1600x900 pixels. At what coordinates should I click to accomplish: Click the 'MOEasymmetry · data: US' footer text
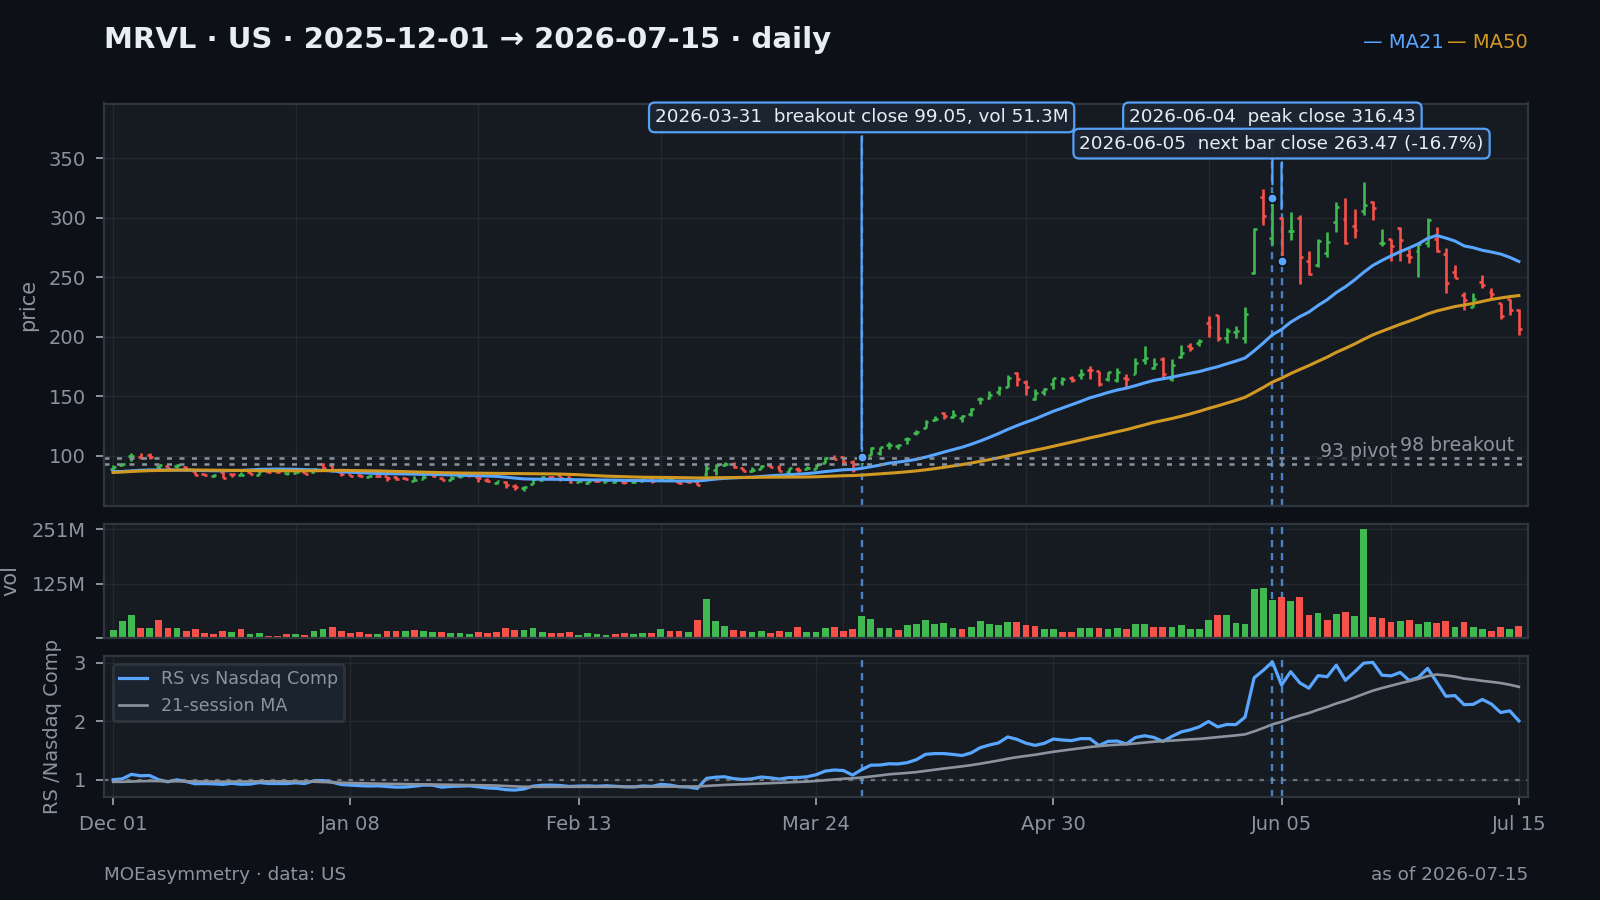coord(225,874)
